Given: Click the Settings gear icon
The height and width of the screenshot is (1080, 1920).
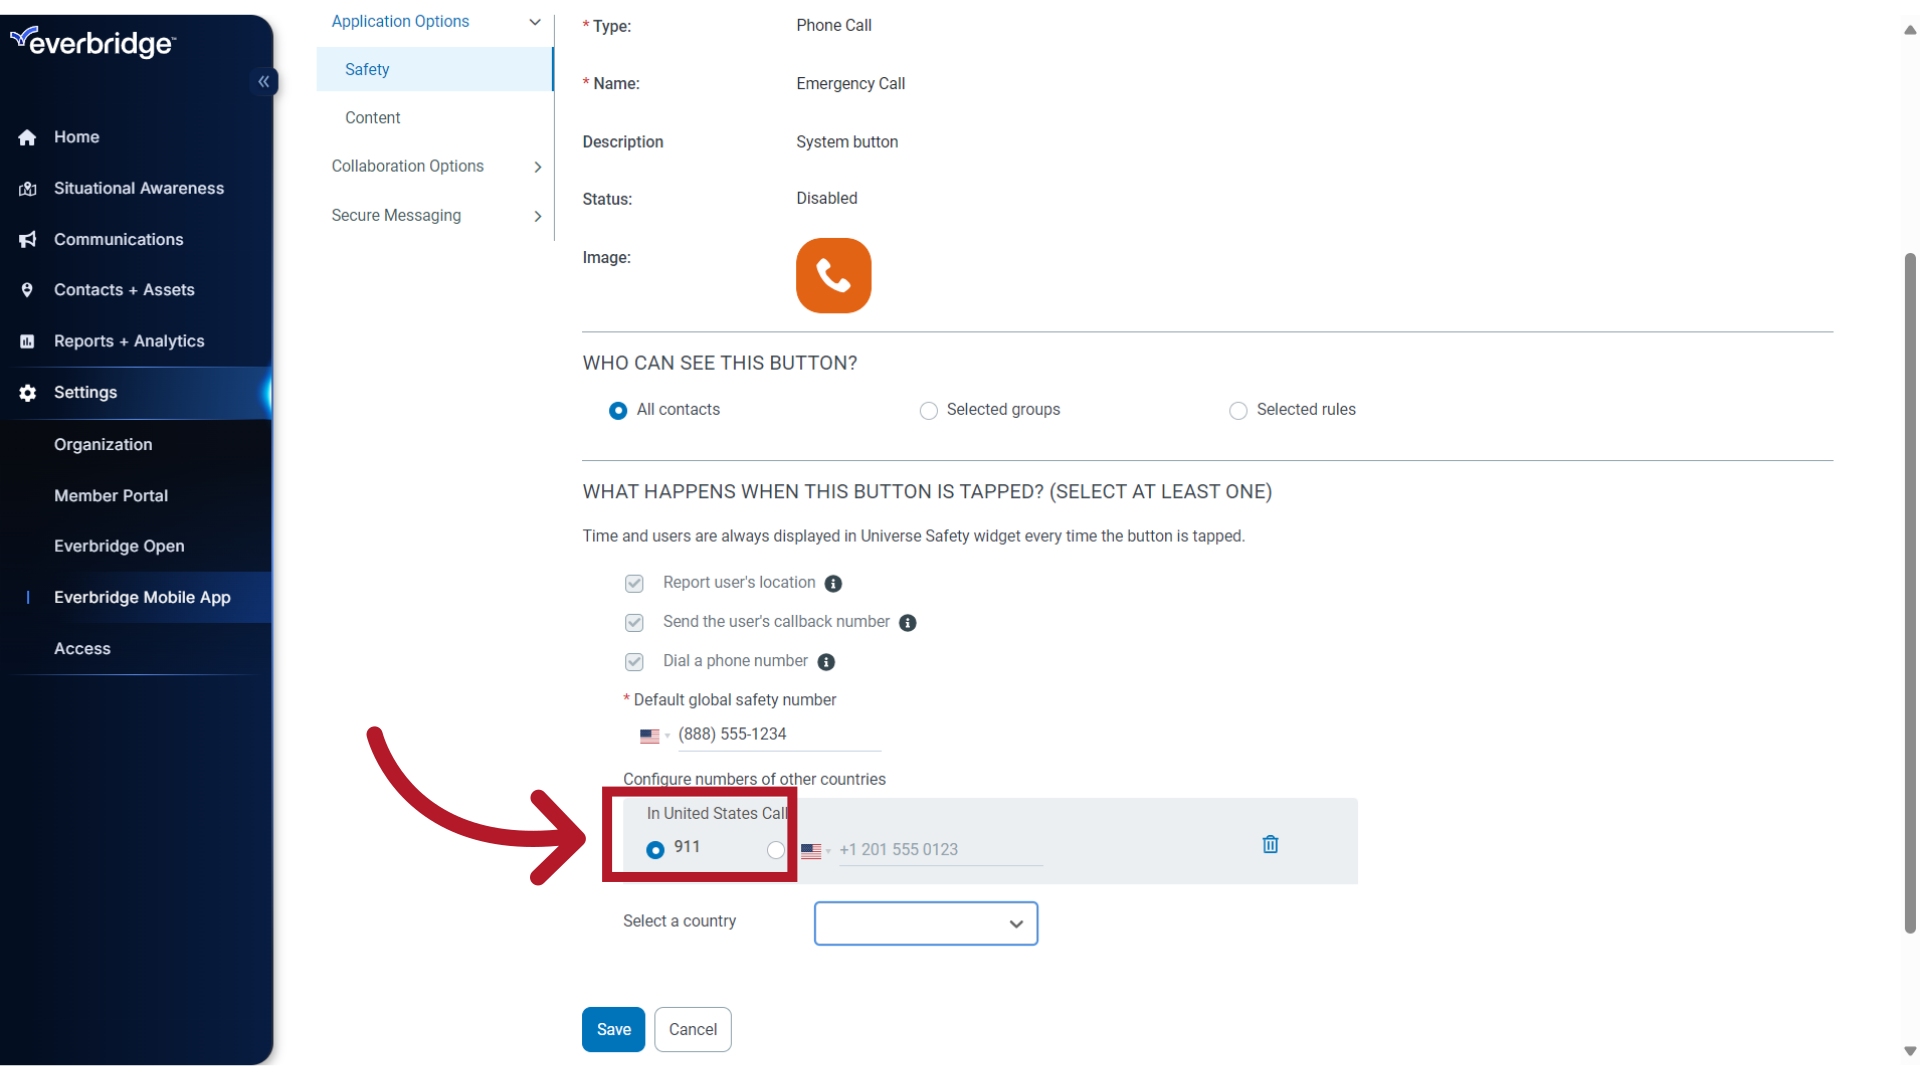Looking at the screenshot, I should pyautogui.click(x=27, y=392).
